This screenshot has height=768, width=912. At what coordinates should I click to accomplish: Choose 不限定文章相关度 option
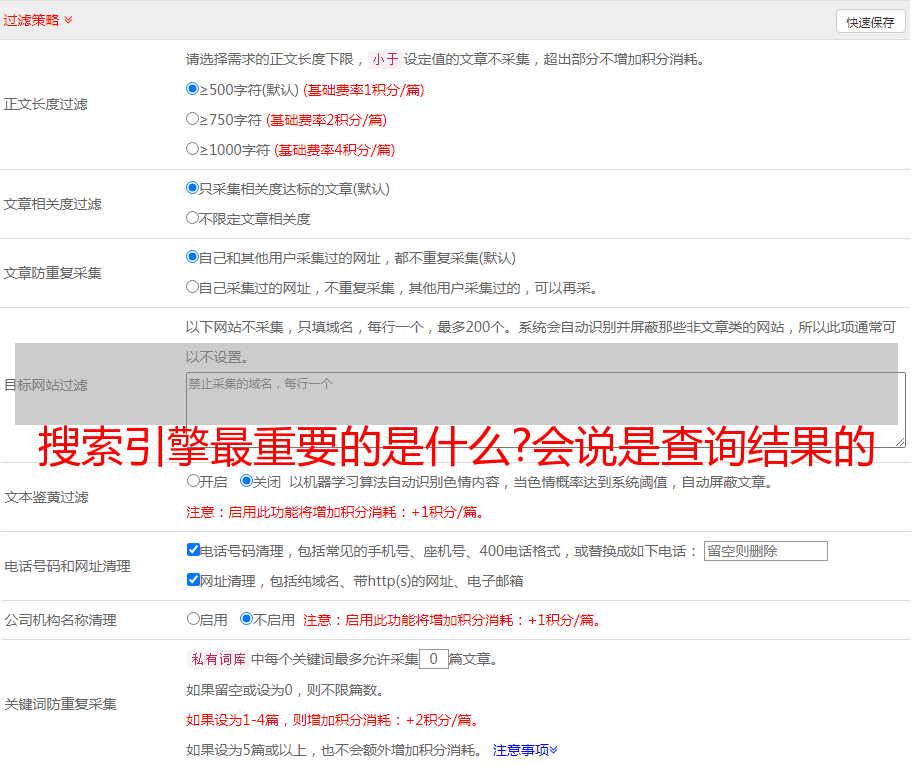click(x=193, y=218)
